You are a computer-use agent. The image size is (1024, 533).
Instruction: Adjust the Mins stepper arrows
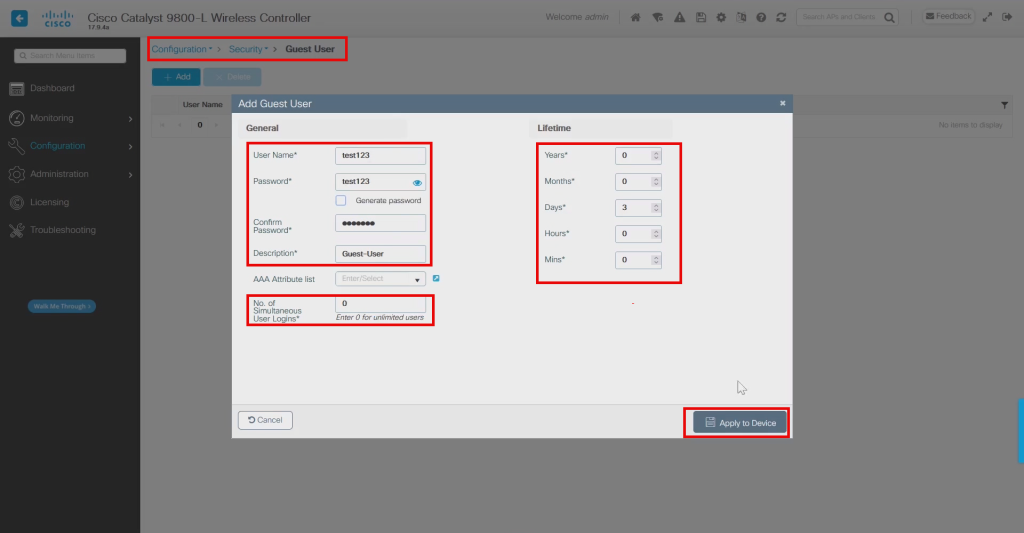tap(656, 260)
